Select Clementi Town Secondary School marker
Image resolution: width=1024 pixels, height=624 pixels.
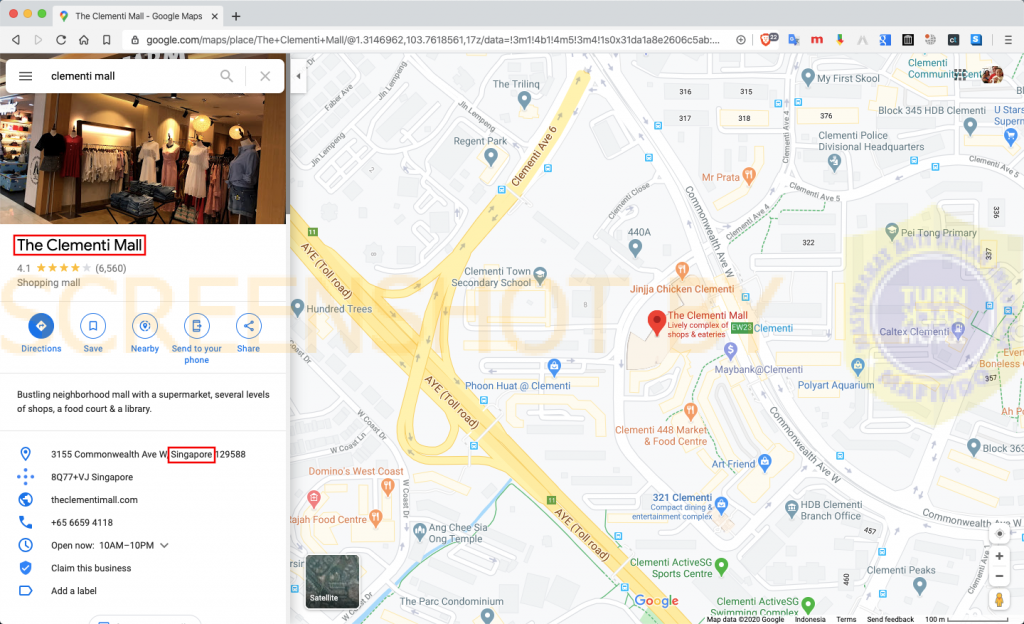(540, 275)
